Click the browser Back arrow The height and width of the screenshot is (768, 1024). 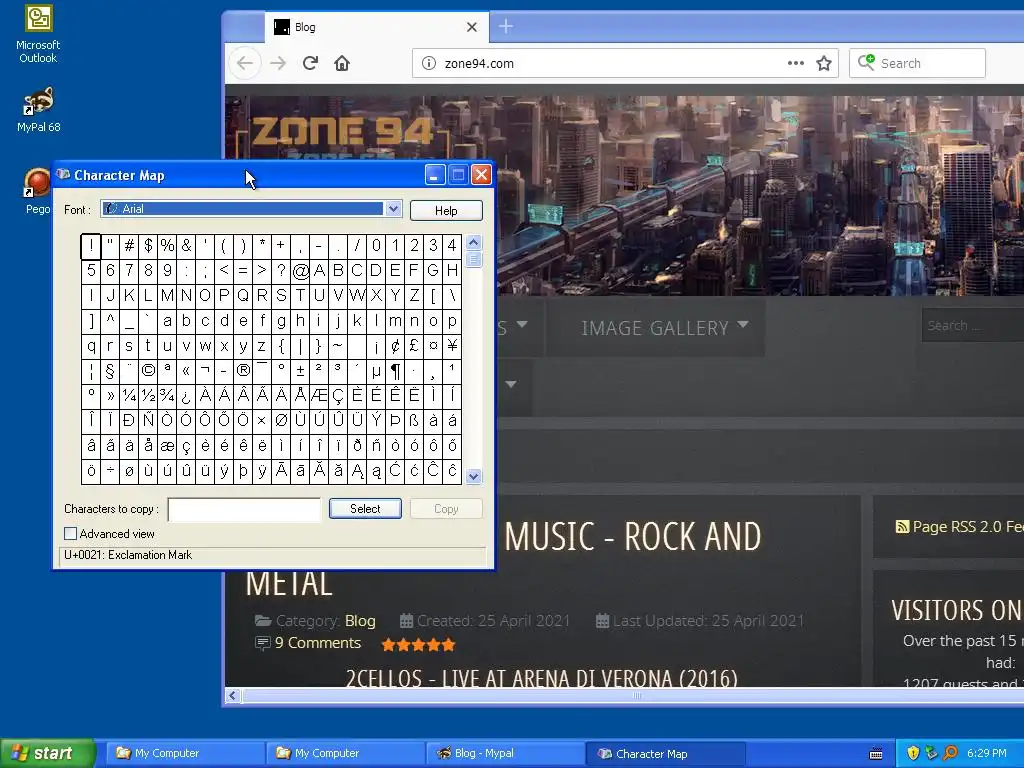245,63
